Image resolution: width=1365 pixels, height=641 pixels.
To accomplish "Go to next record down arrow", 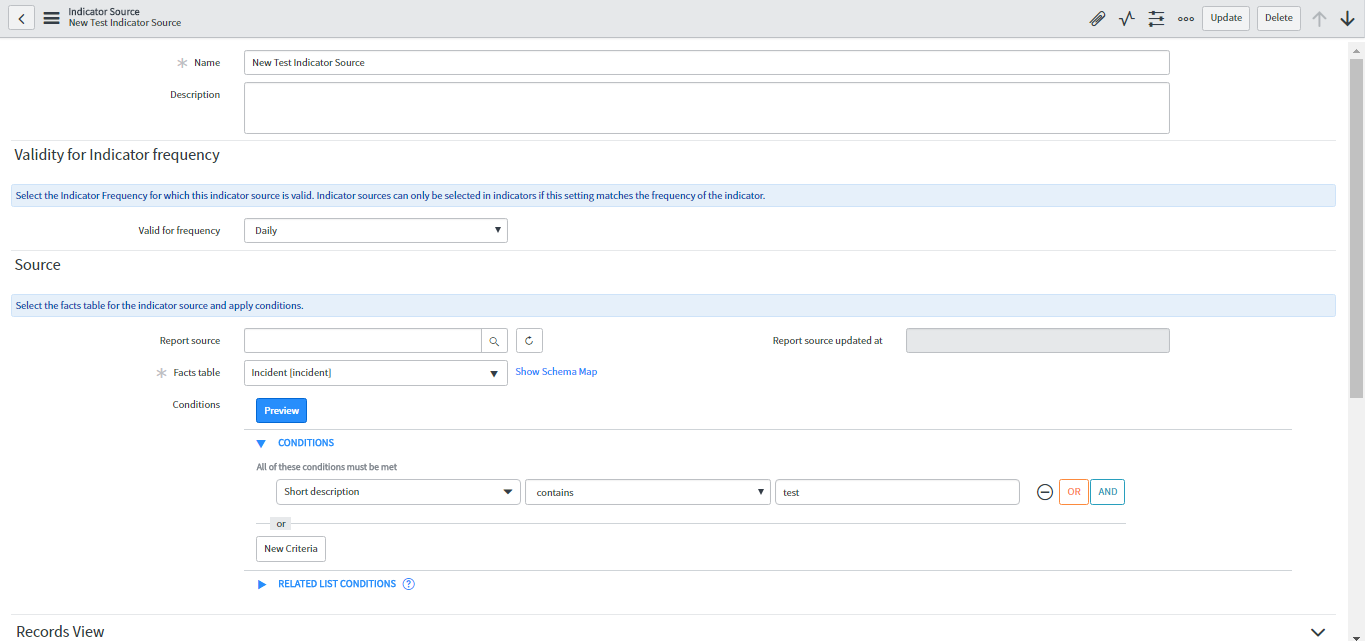I will tap(1347, 18).
